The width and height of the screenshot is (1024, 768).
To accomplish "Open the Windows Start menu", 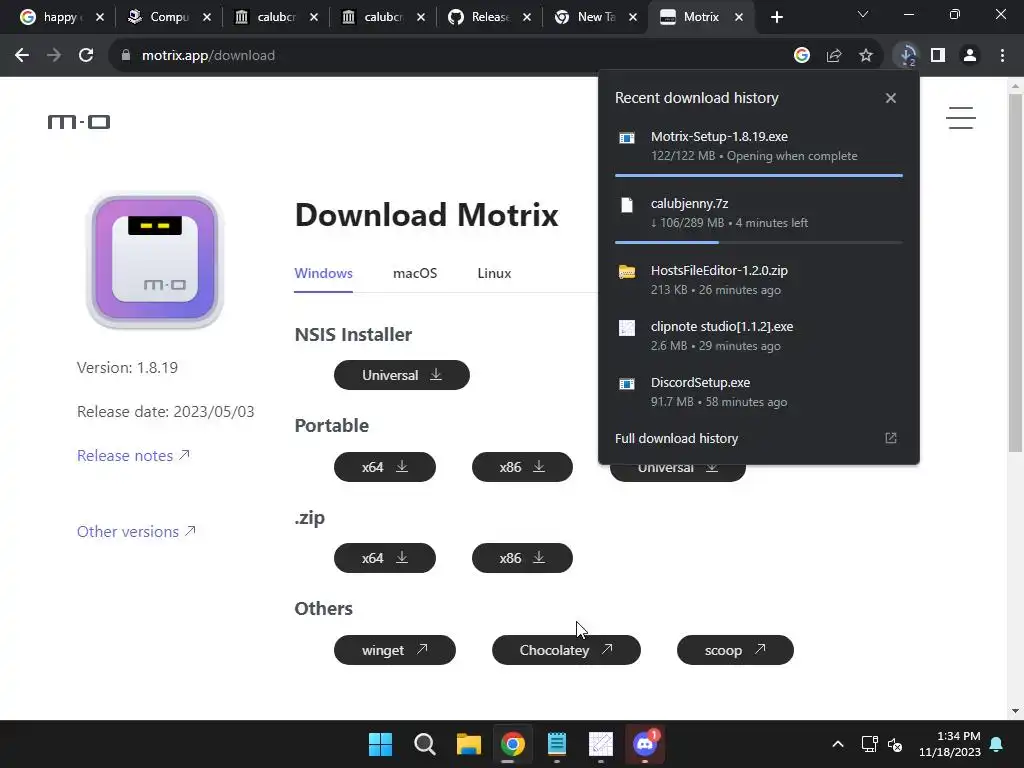I will click(380, 744).
